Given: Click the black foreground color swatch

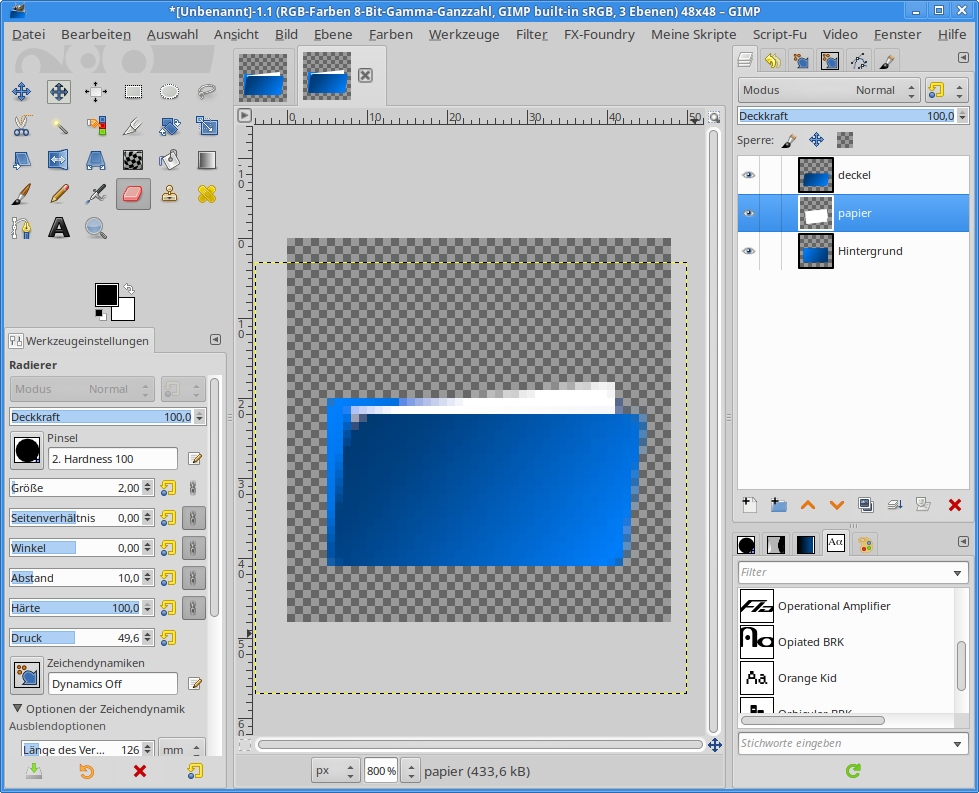Looking at the screenshot, I should click(106, 294).
